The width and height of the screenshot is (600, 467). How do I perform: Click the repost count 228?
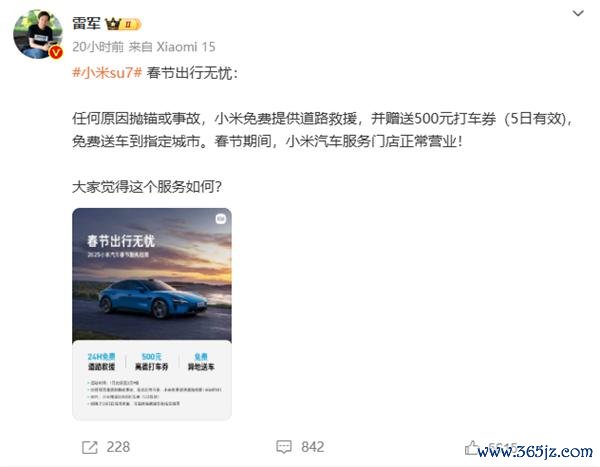coord(118,447)
